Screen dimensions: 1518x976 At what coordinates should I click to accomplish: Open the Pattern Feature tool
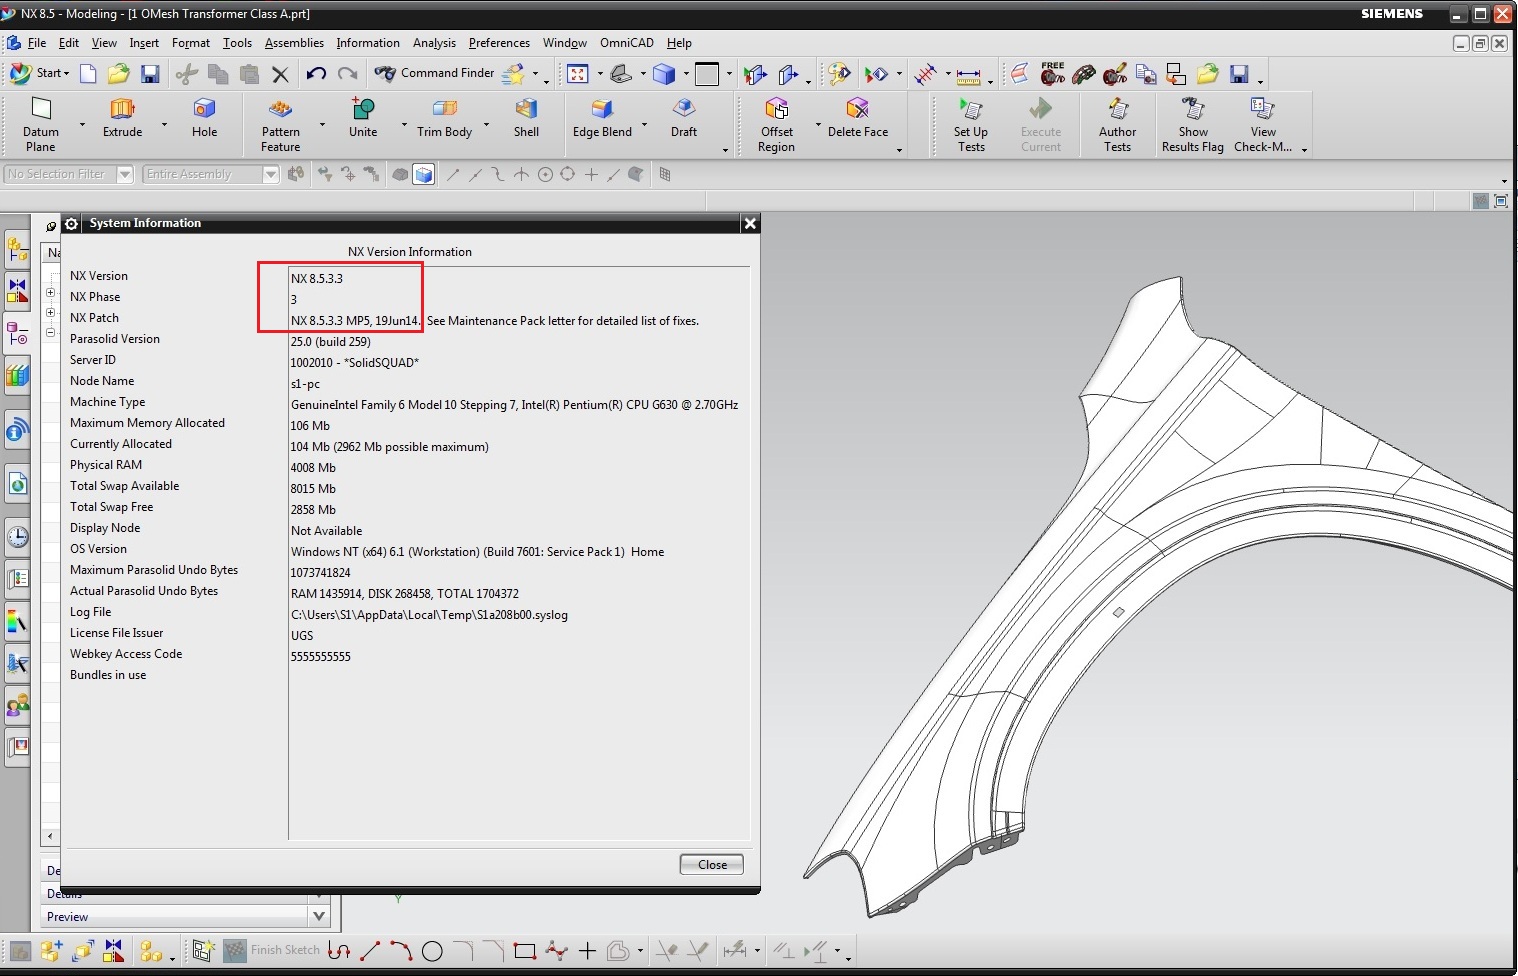point(280,124)
